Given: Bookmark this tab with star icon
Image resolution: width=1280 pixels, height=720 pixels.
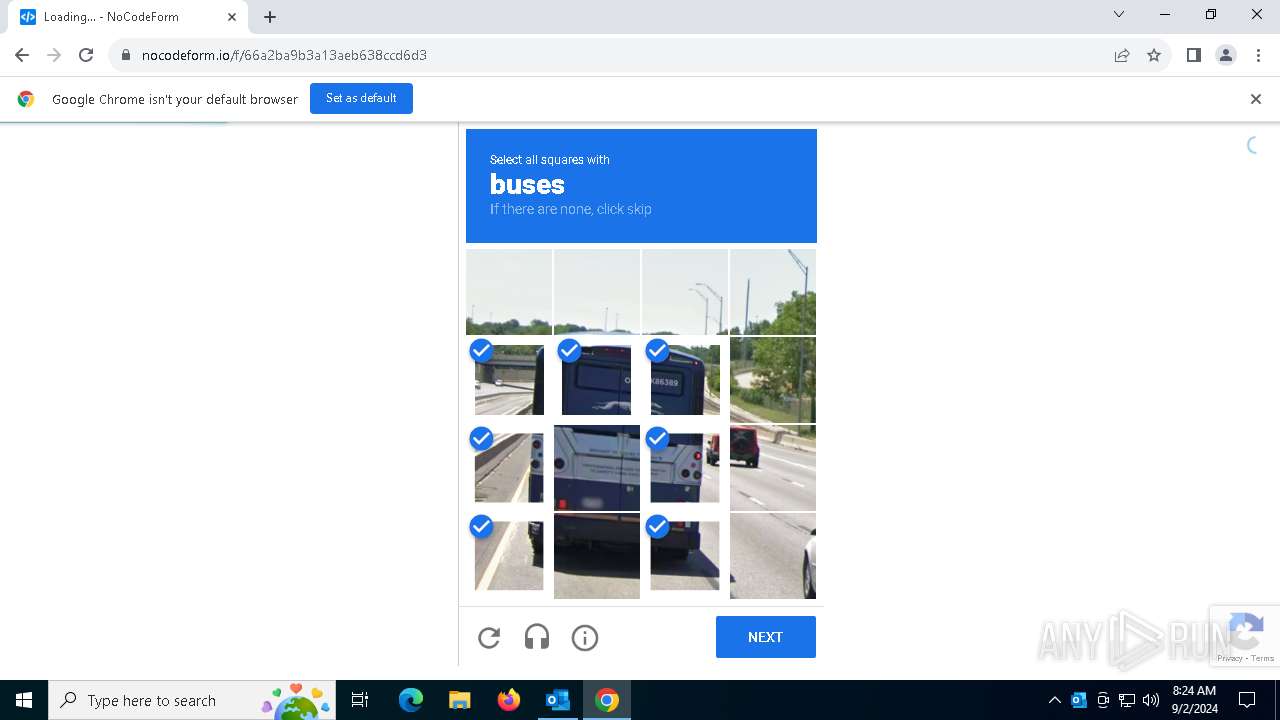Looking at the screenshot, I should pos(1154,55).
